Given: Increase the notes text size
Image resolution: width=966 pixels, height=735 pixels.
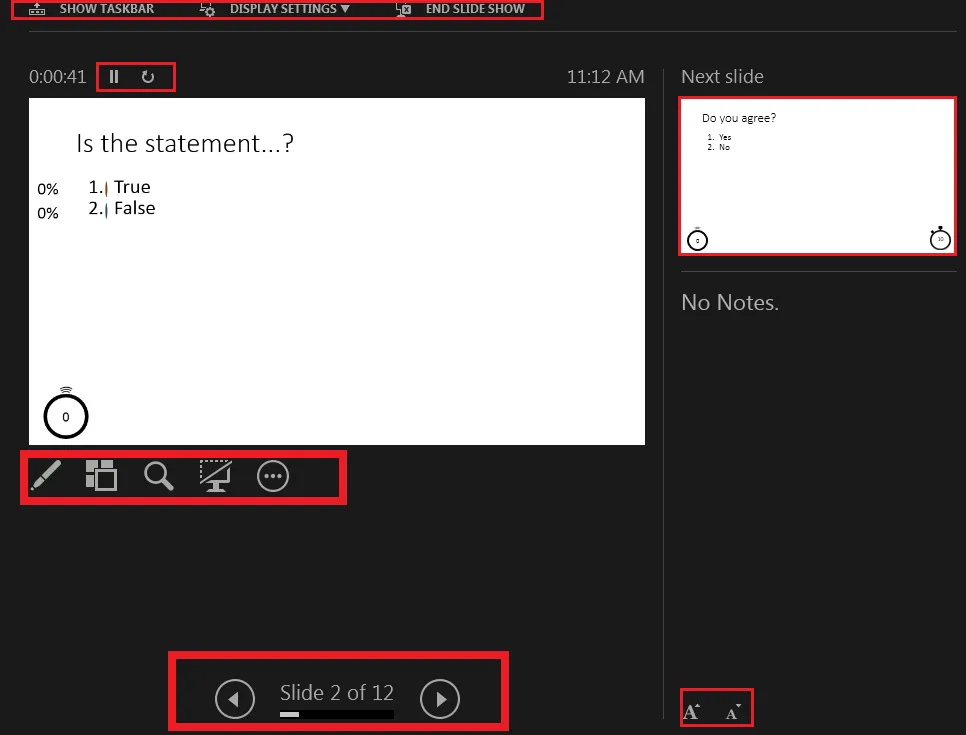Looking at the screenshot, I should pos(692,711).
